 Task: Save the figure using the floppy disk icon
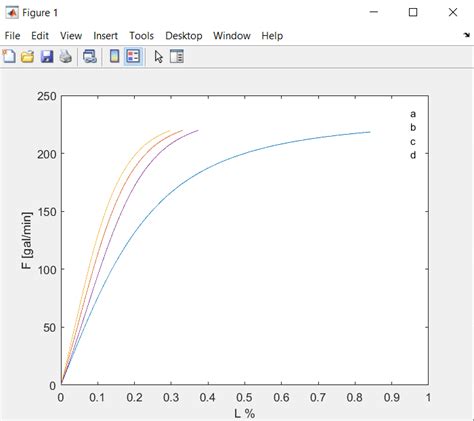coord(47,56)
